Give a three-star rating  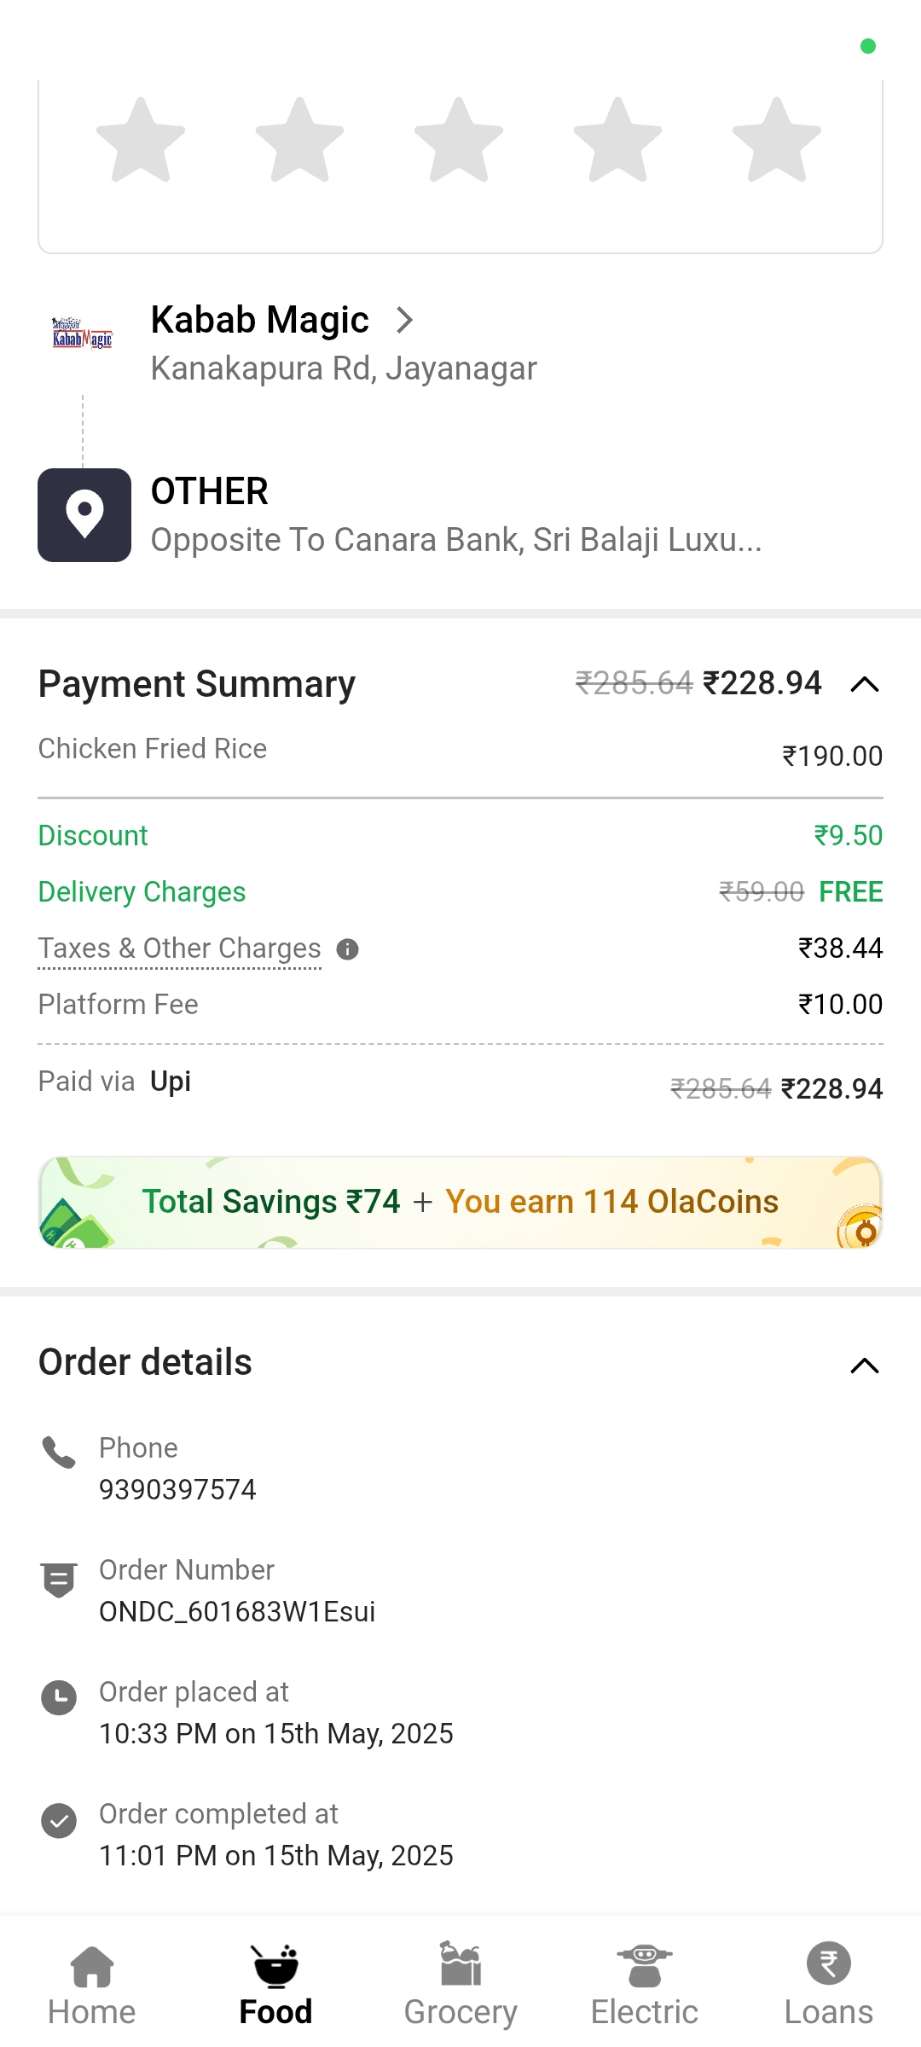click(x=459, y=140)
